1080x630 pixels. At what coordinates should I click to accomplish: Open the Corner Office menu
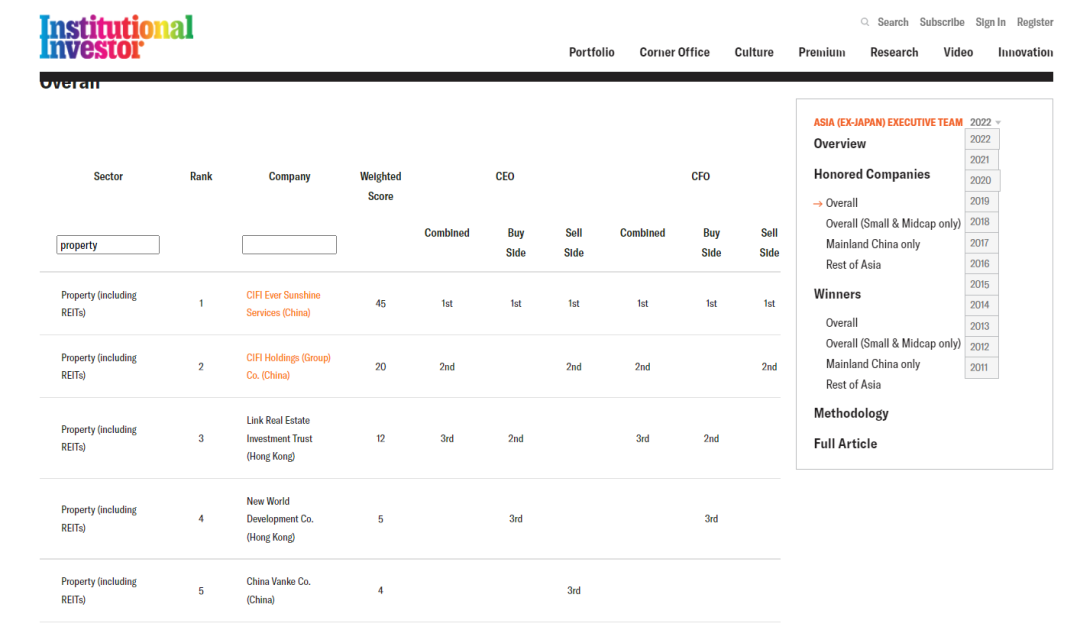(674, 52)
